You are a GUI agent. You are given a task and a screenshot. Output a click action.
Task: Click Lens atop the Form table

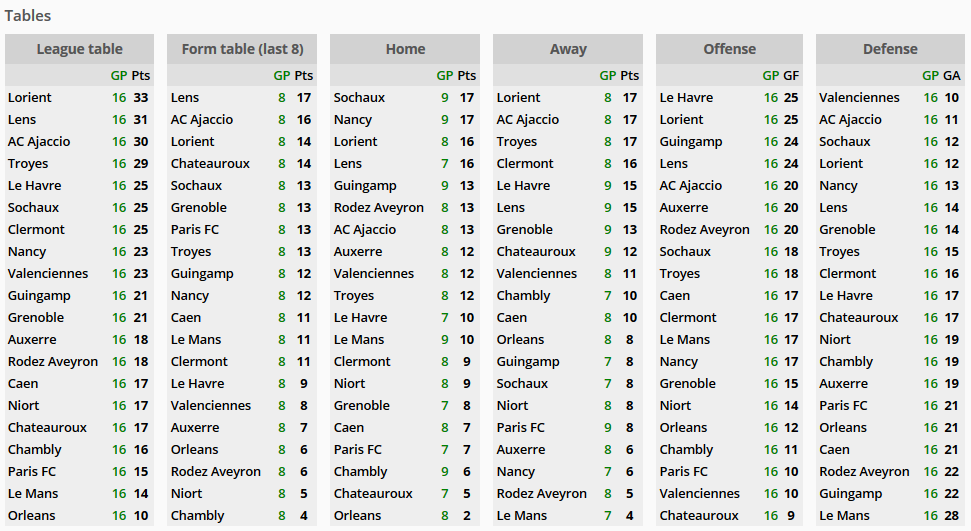pos(185,98)
